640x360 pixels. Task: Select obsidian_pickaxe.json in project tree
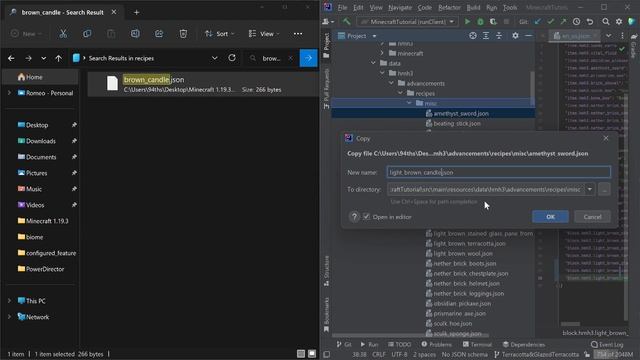[x=462, y=304]
